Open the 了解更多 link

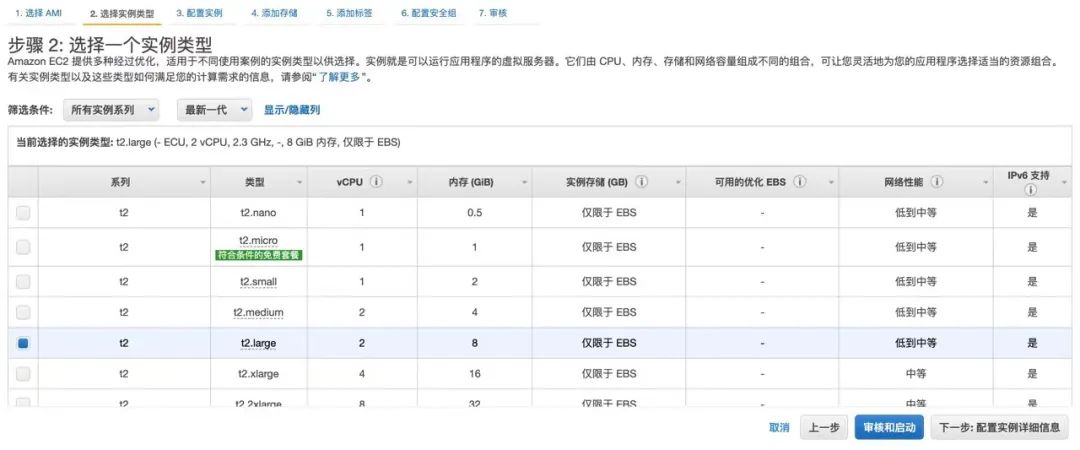click(x=339, y=77)
